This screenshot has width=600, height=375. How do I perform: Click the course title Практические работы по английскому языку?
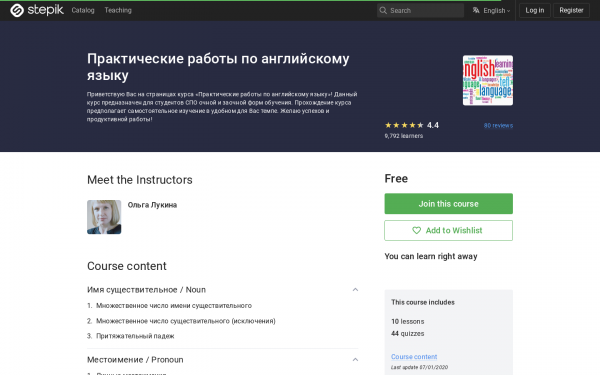click(218, 67)
